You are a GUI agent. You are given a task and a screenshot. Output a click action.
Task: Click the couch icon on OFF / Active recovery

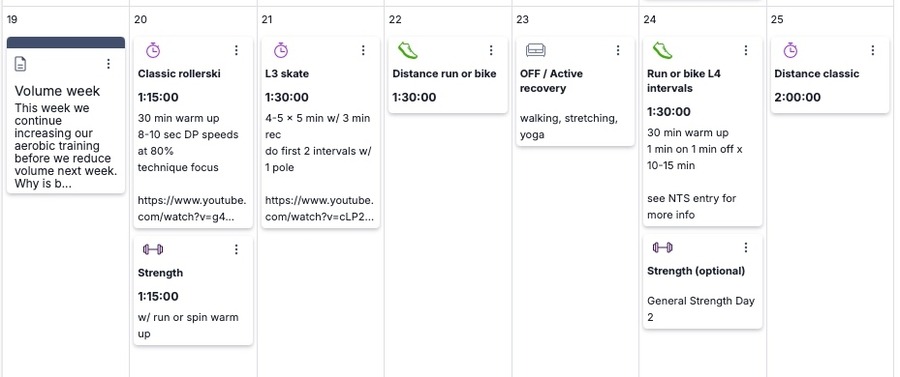tap(536, 50)
